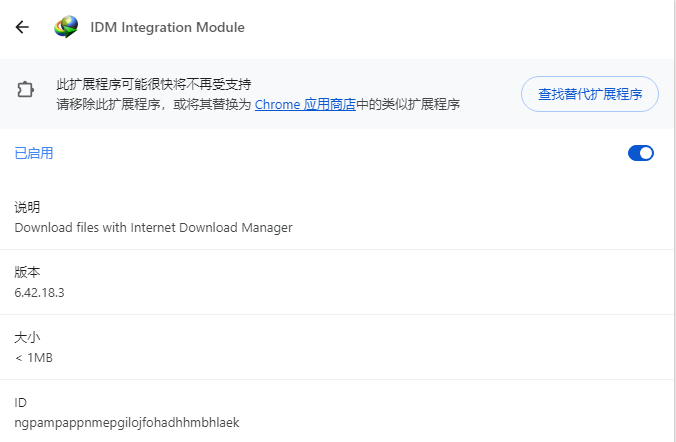Click the IDM Integration Module title
Viewport: 676px width, 442px height.
pyautogui.click(x=167, y=27)
